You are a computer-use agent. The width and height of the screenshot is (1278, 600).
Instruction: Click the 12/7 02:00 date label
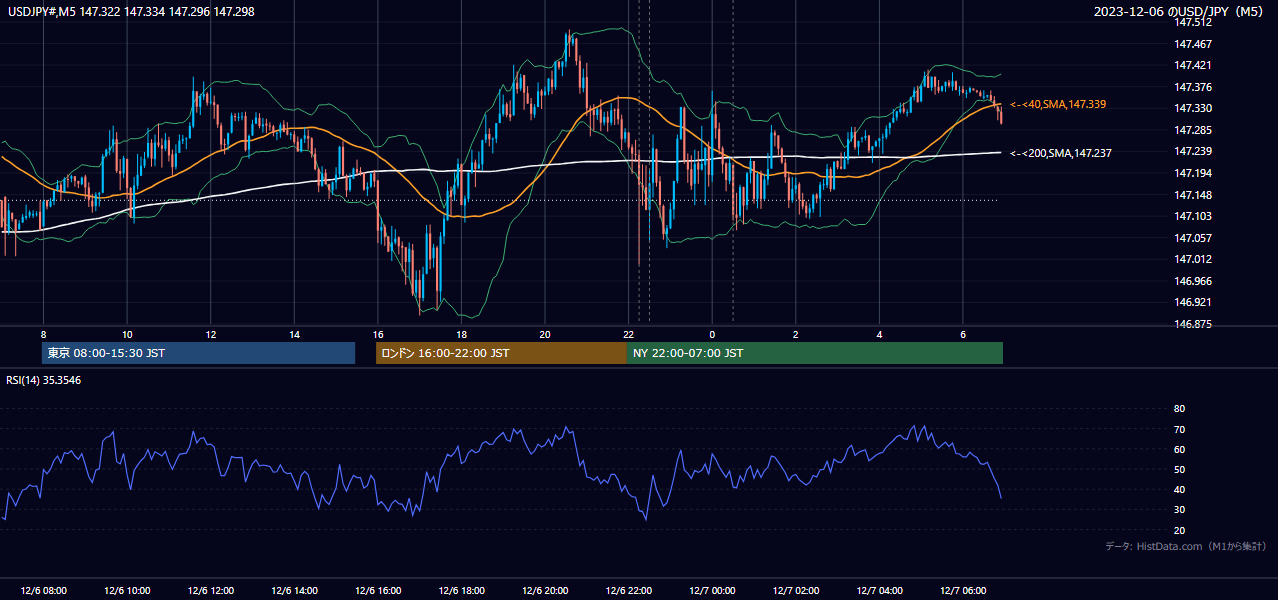pos(796,591)
